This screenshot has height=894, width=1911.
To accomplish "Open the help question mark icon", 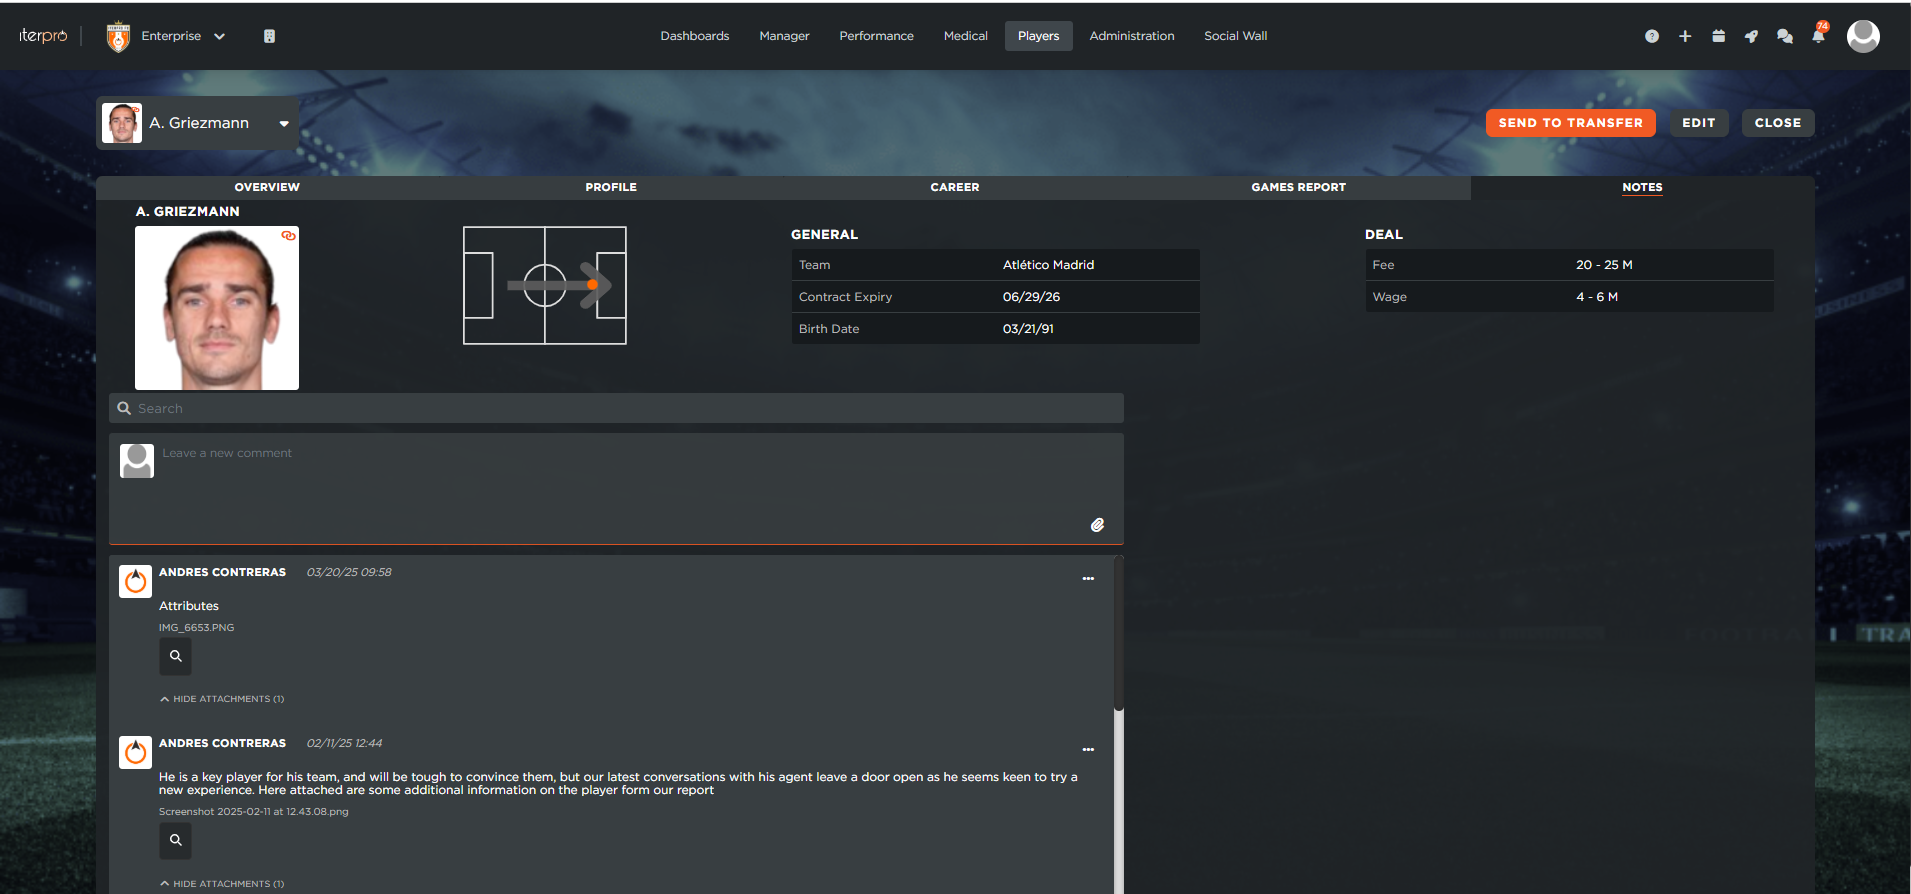I will [x=1651, y=36].
